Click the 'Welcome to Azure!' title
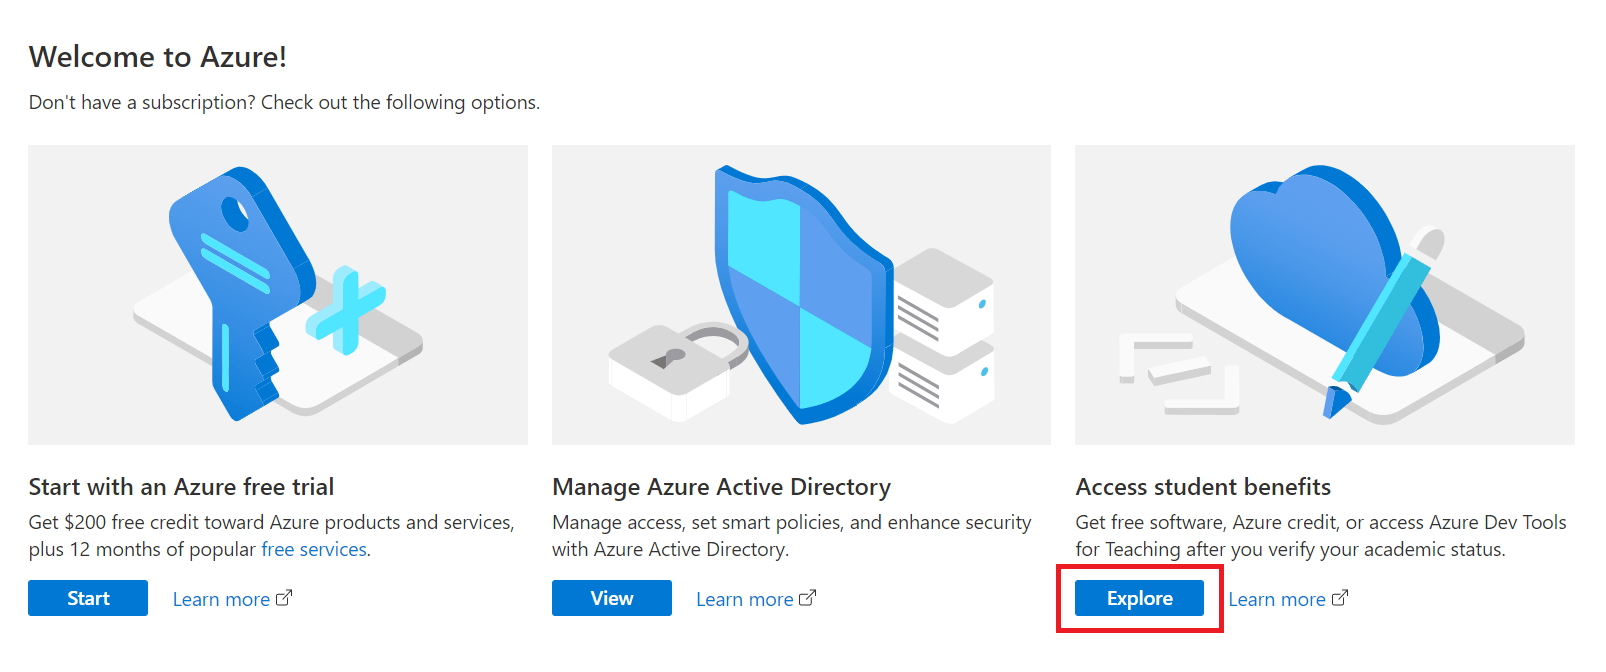Screen dimensions: 1606x672 [158, 57]
